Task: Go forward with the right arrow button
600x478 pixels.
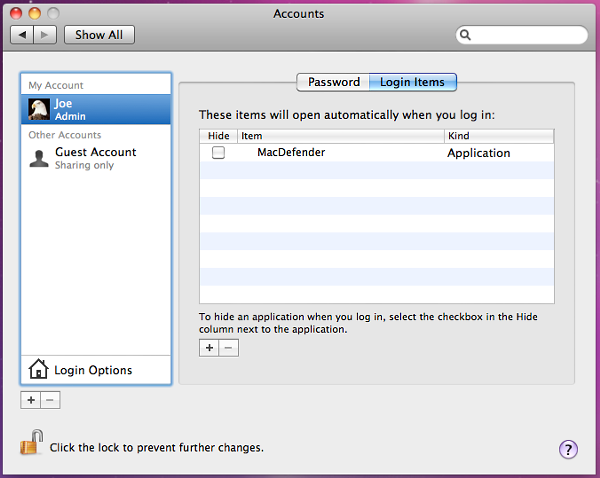Action: coord(46,35)
